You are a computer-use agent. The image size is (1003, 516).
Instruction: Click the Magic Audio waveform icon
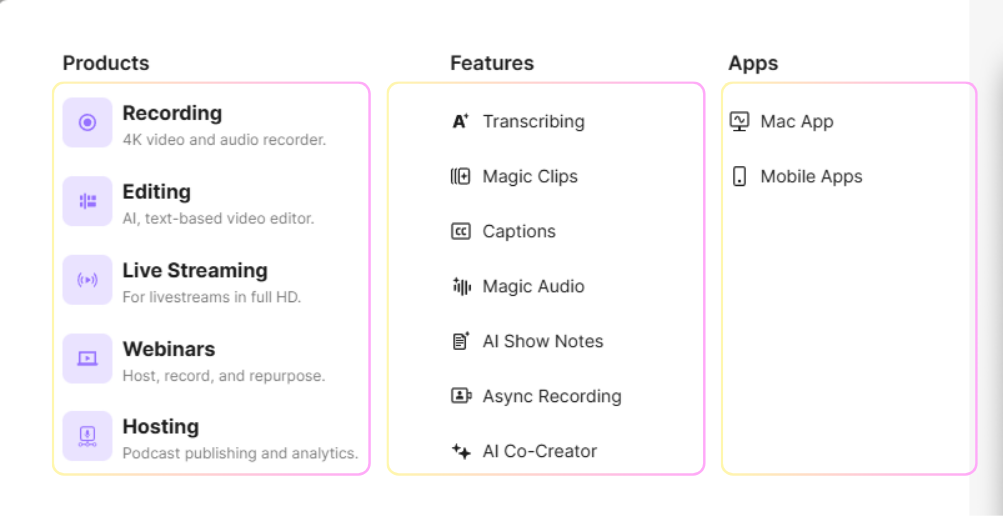460,287
